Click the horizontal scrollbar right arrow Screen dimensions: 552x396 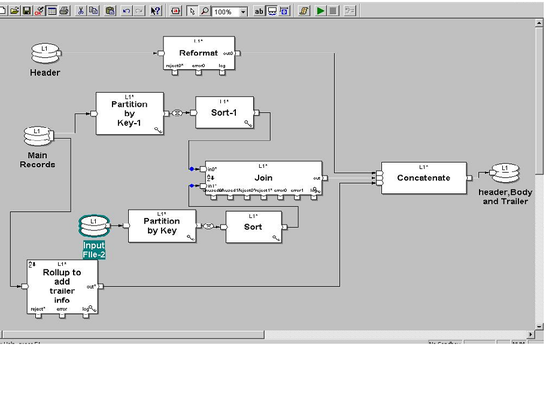click(x=531, y=334)
